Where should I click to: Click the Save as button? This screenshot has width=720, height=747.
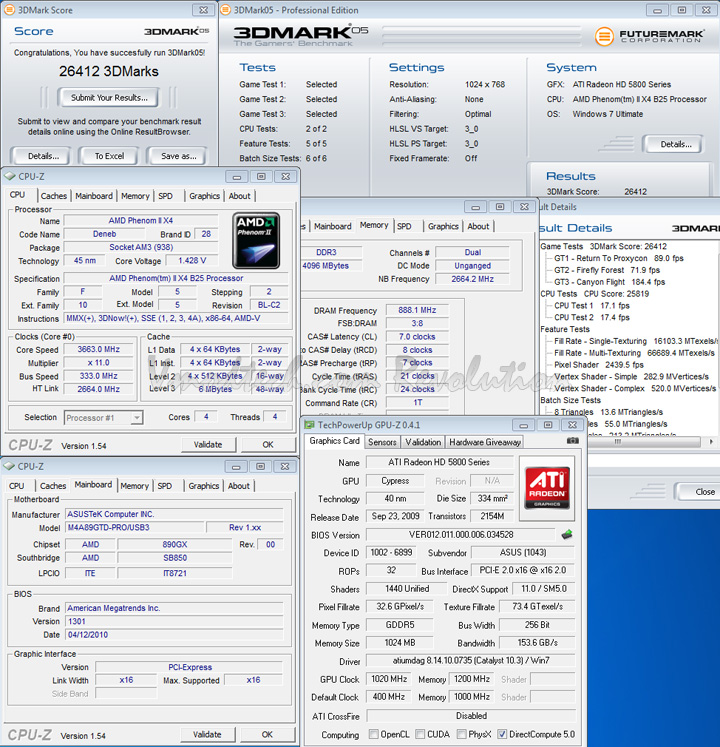pyautogui.click(x=178, y=156)
